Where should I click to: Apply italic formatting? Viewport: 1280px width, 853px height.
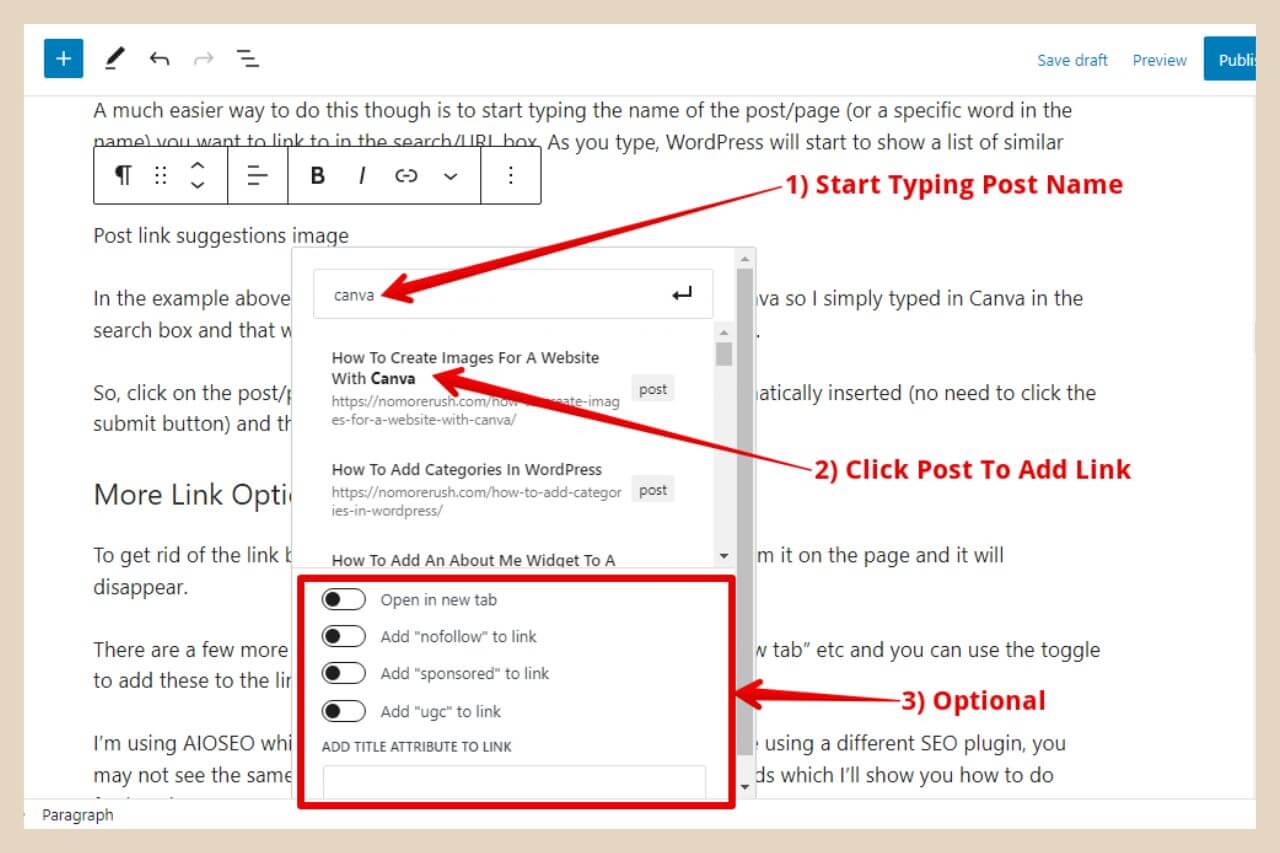coord(361,175)
